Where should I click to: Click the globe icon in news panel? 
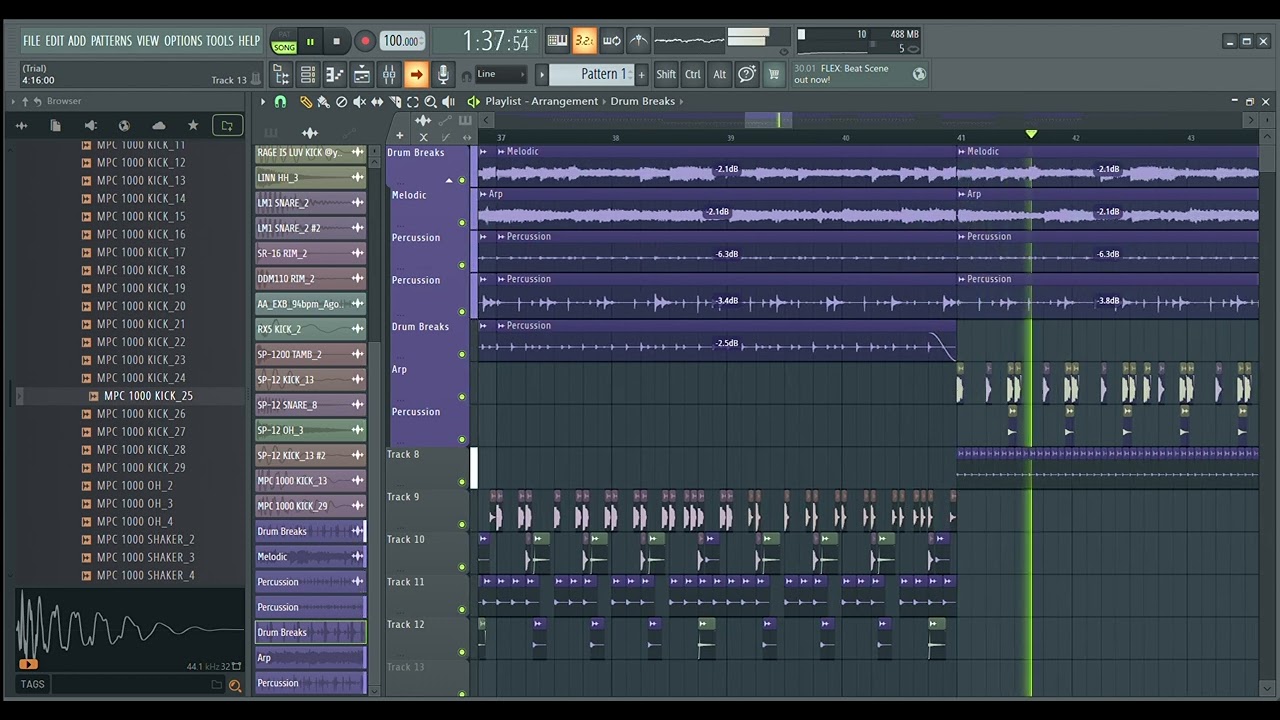[919, 73]
